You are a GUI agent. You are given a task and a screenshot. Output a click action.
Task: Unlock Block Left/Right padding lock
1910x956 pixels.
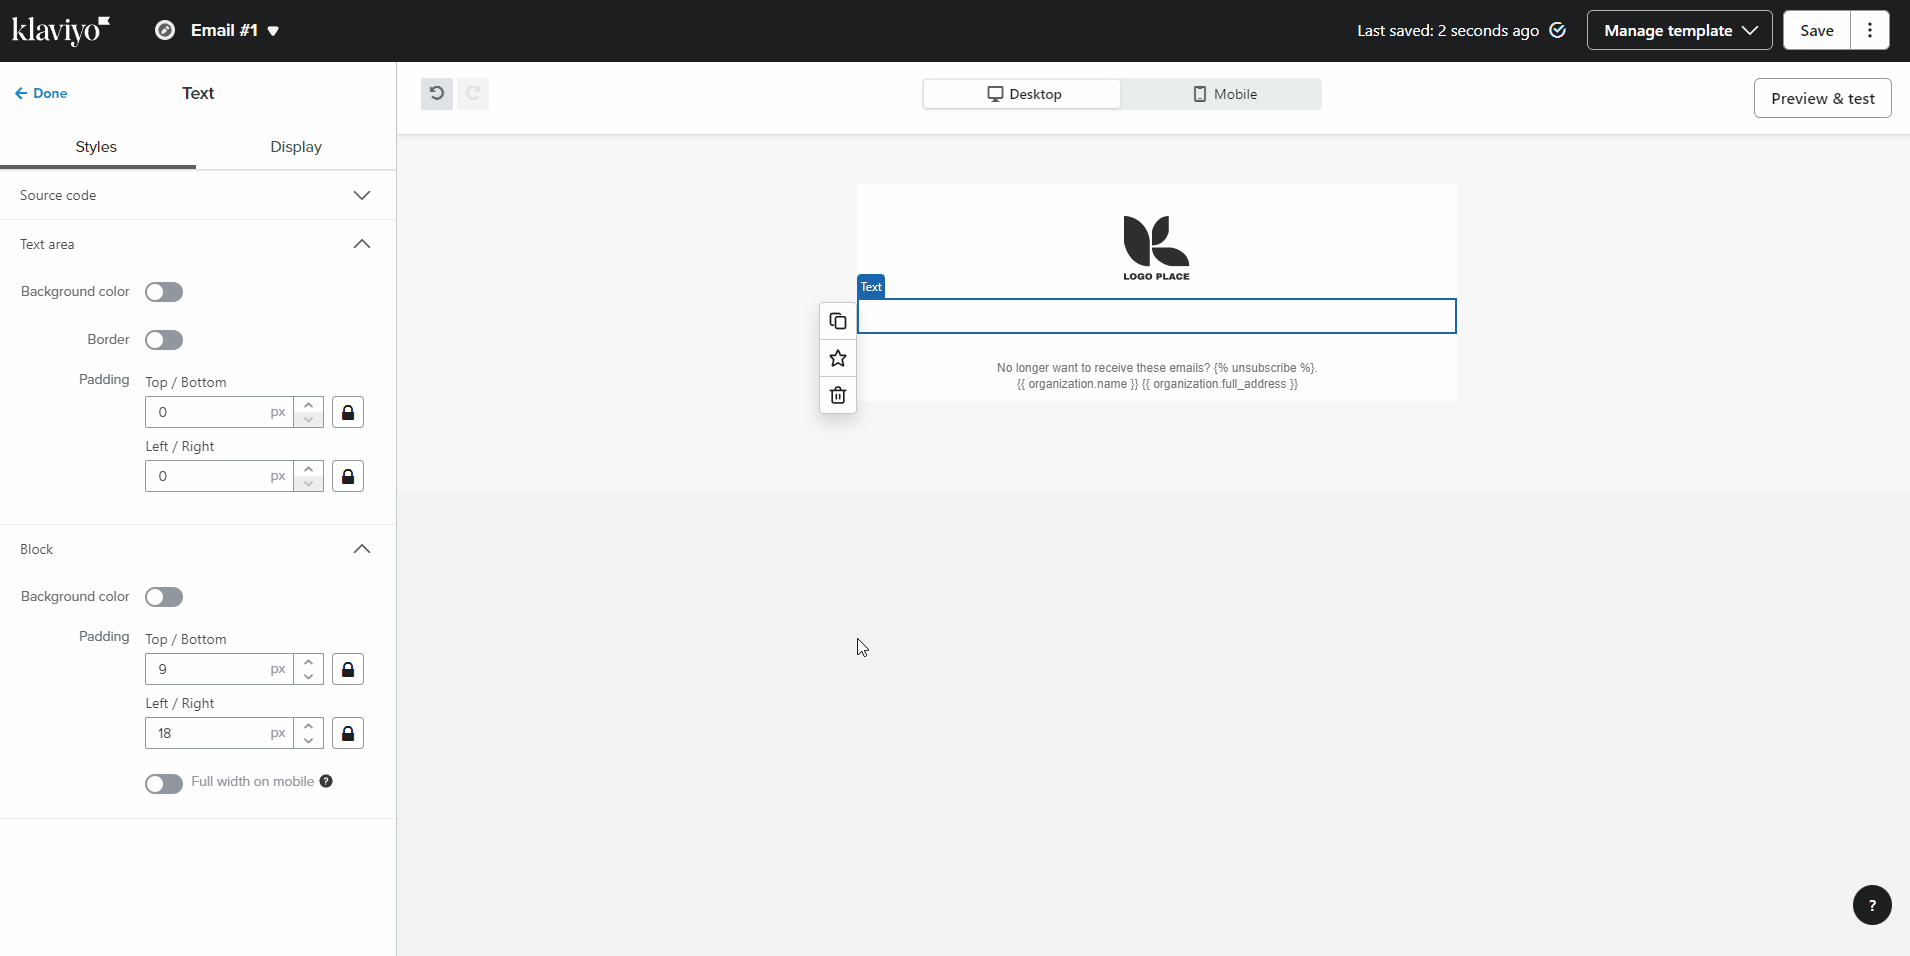pos(348,733)
